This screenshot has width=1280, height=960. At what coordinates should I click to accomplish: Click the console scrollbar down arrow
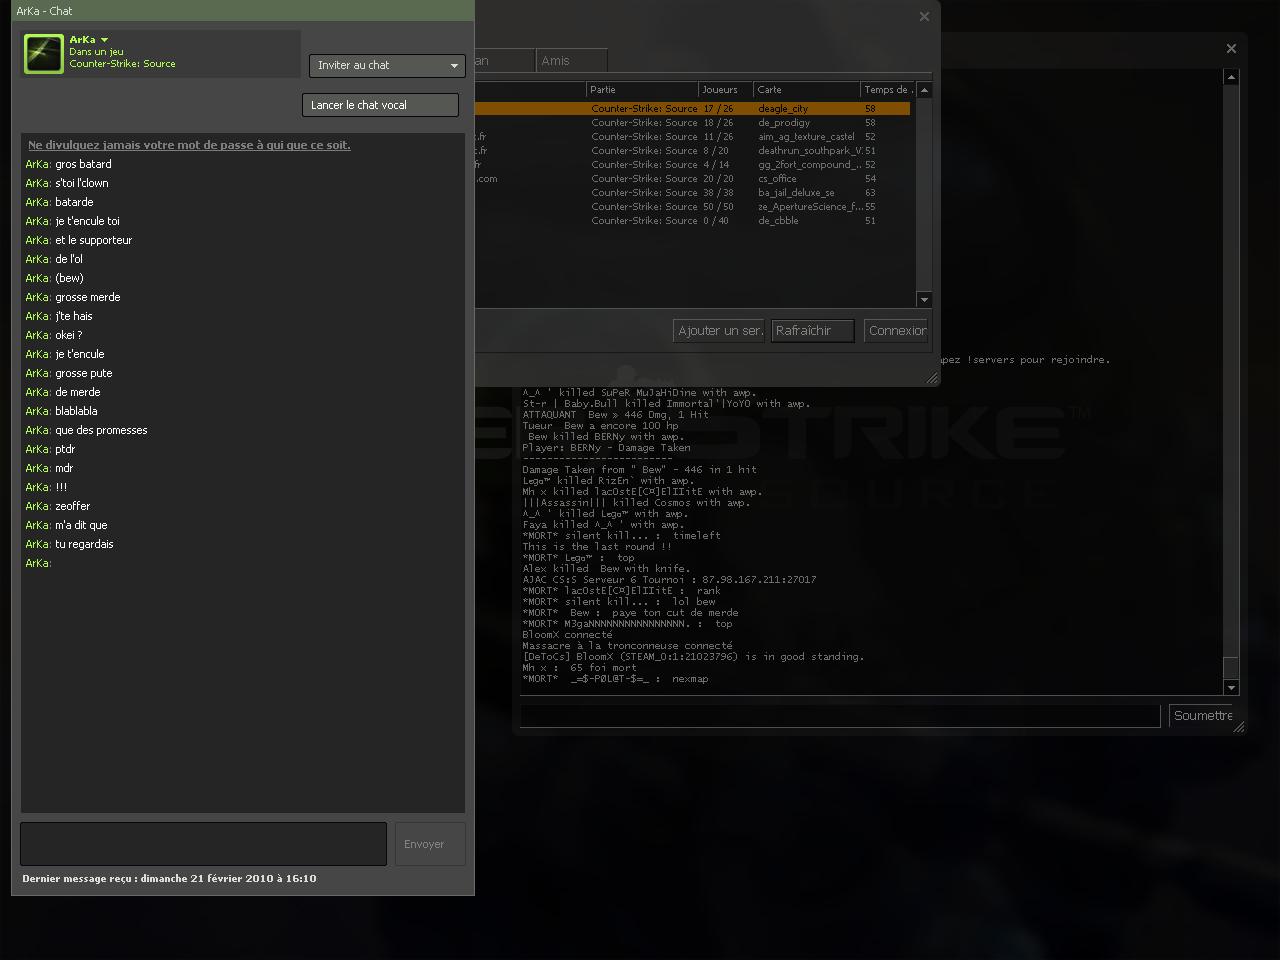click(x=1231, y=687)
